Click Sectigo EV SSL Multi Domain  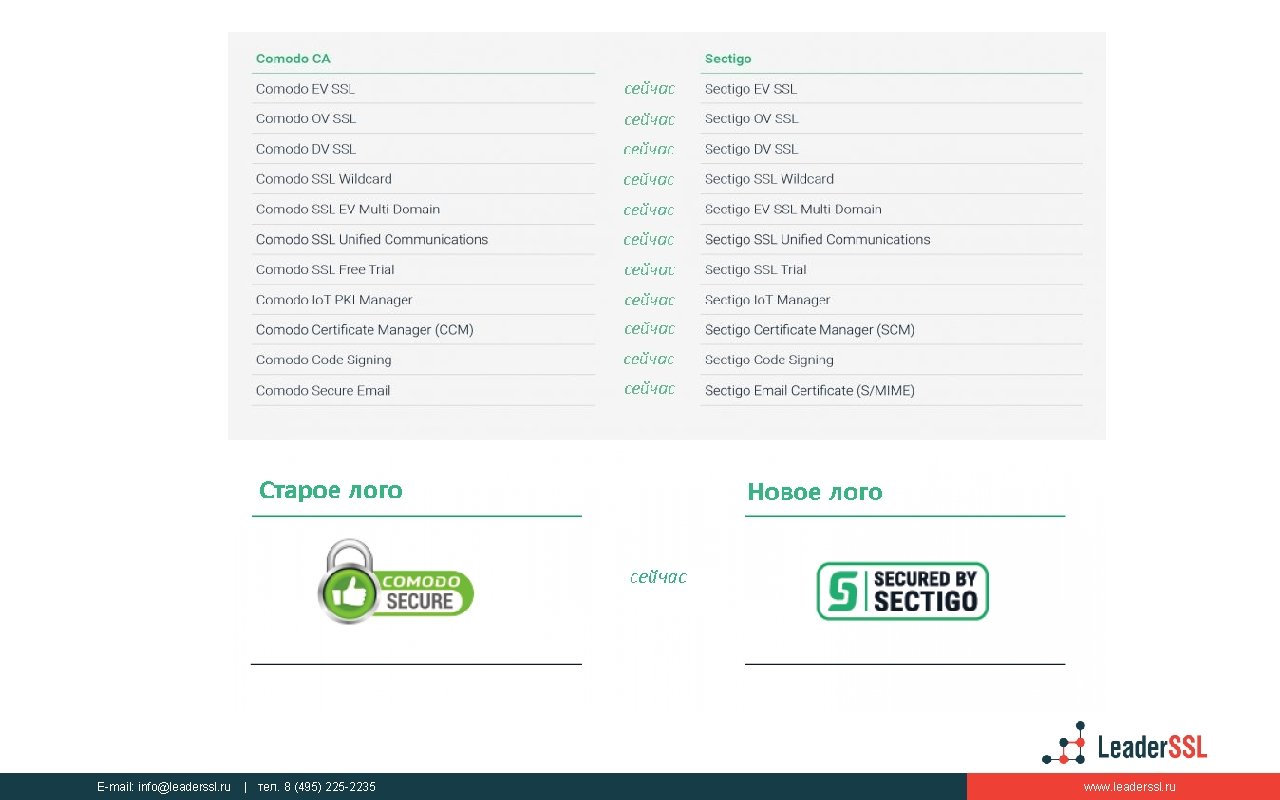coord(793,209)
